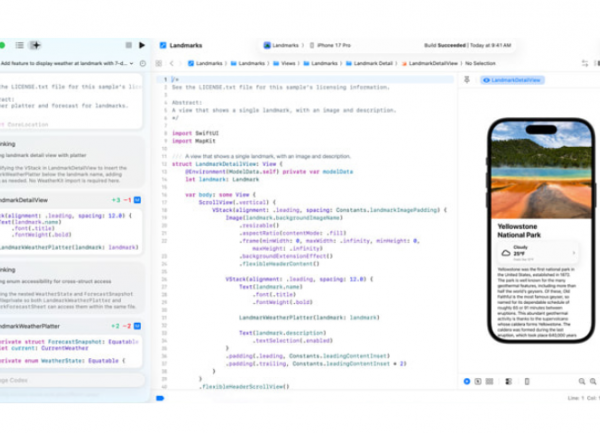Click the assistant VStack code snippet card
600x433 pixels.
(71, 231)
